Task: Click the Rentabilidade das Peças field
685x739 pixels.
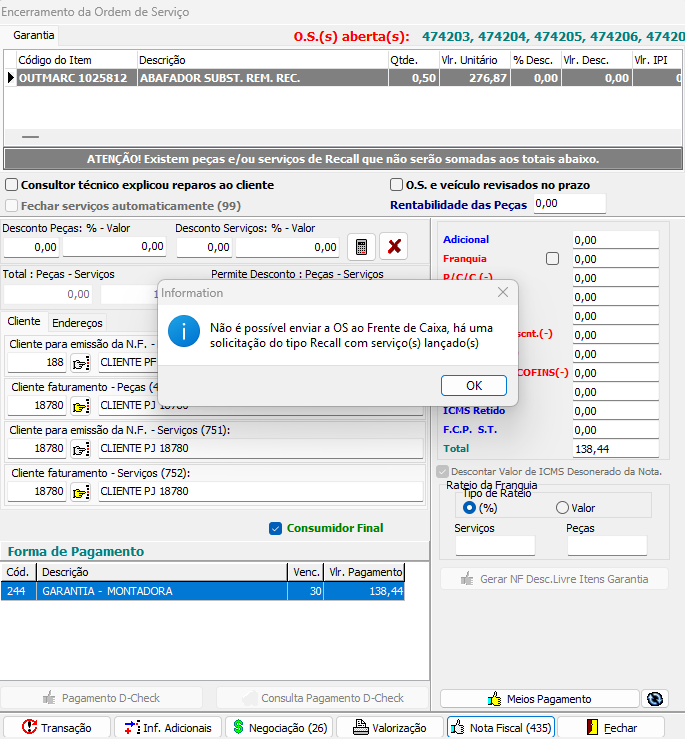Action: pyautogui.click(x=569, y=204)
